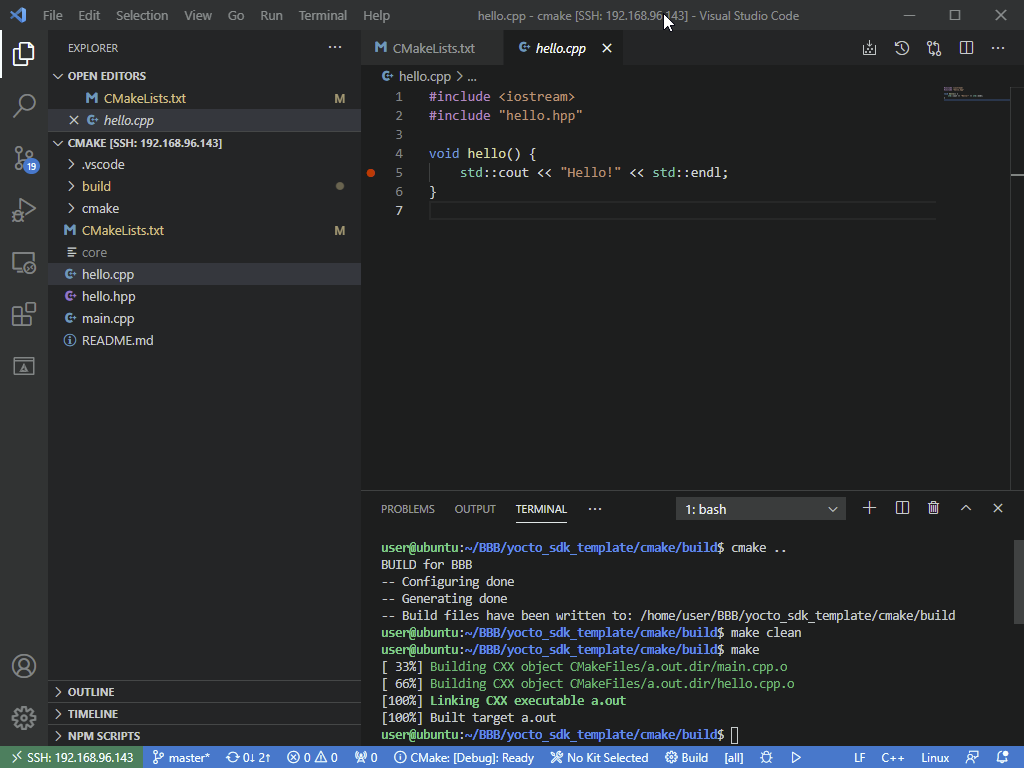The image size is (1024, 768).
Task: Click the CMake Build button in status bar
Action: pos(687,758)
